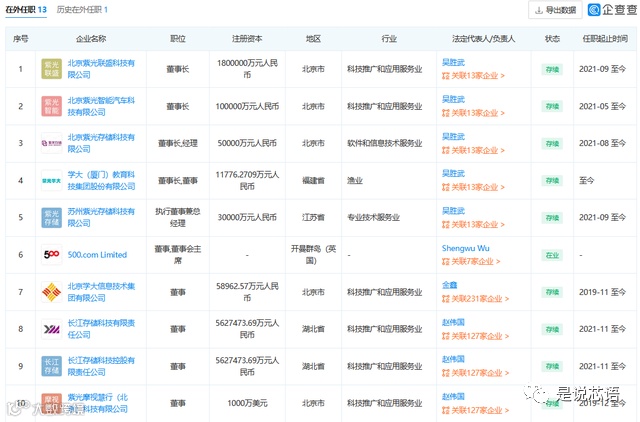Expand 关联127家企业 in row 8

[x=476, y=336]
